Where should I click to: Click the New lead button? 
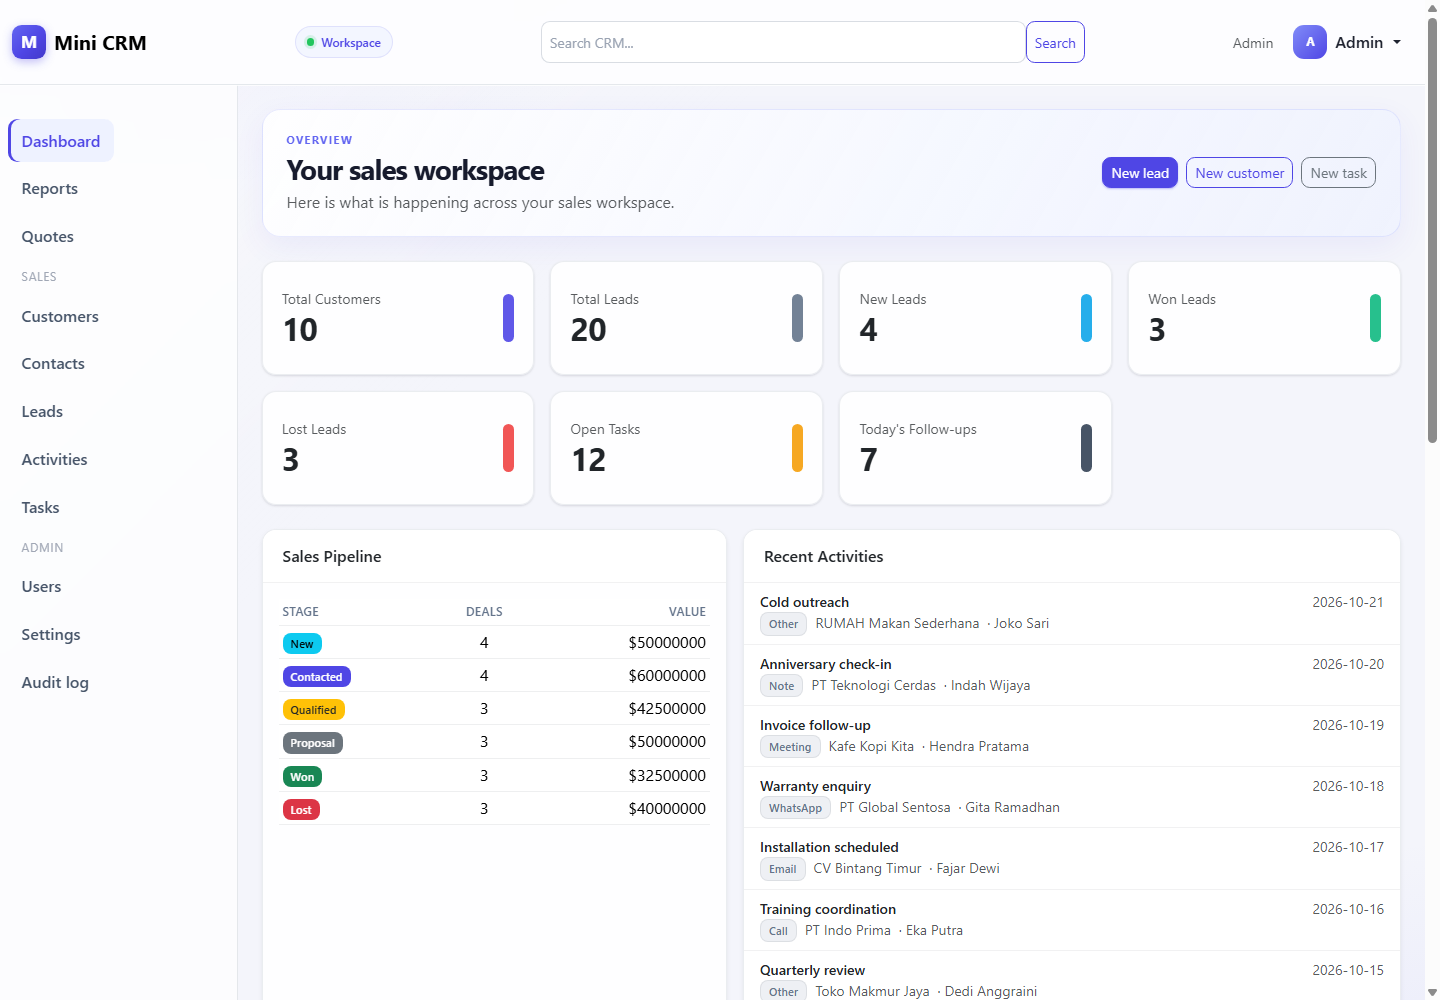[1140, 173]
